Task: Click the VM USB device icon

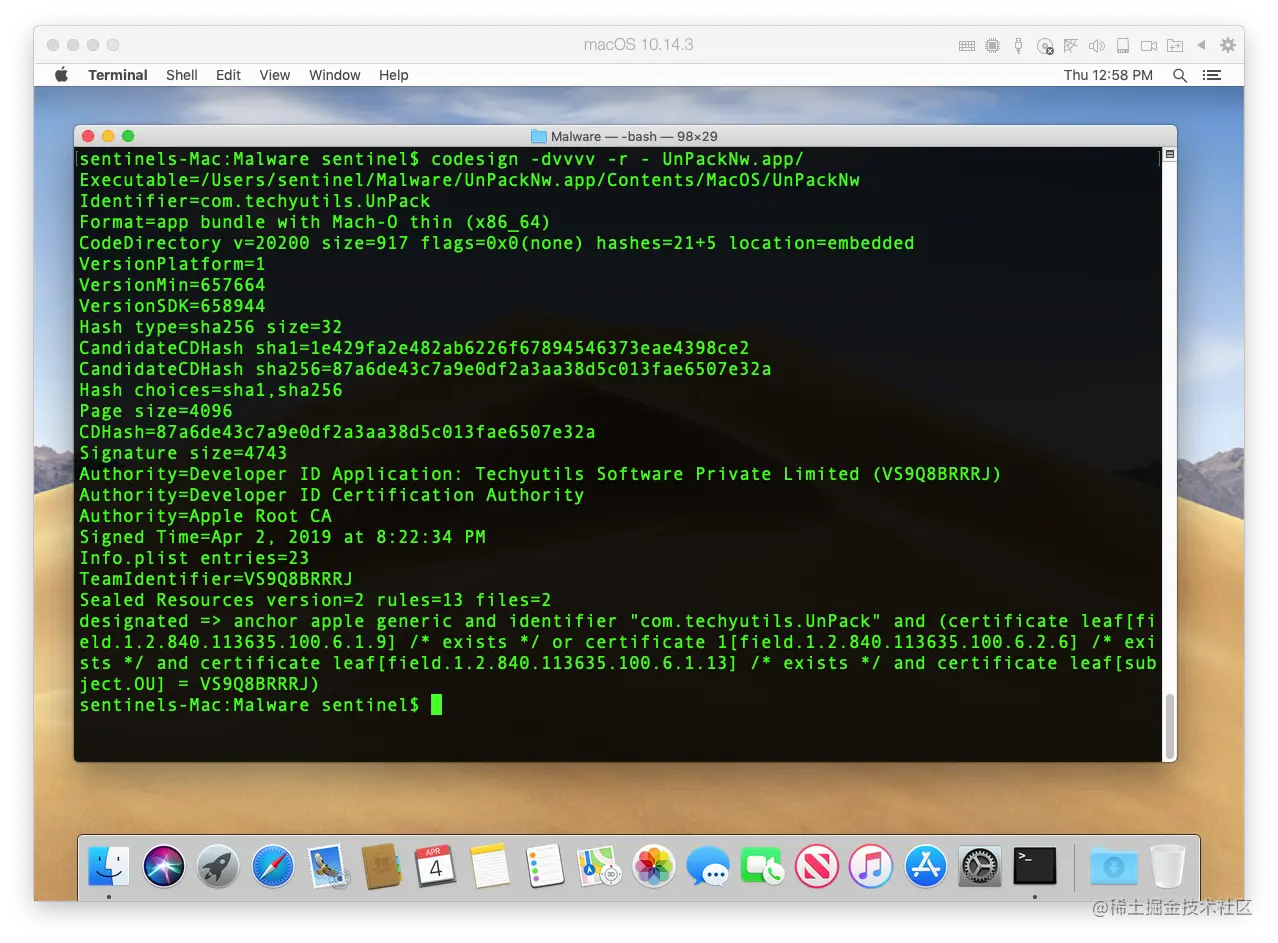Action: point(1018,45)
